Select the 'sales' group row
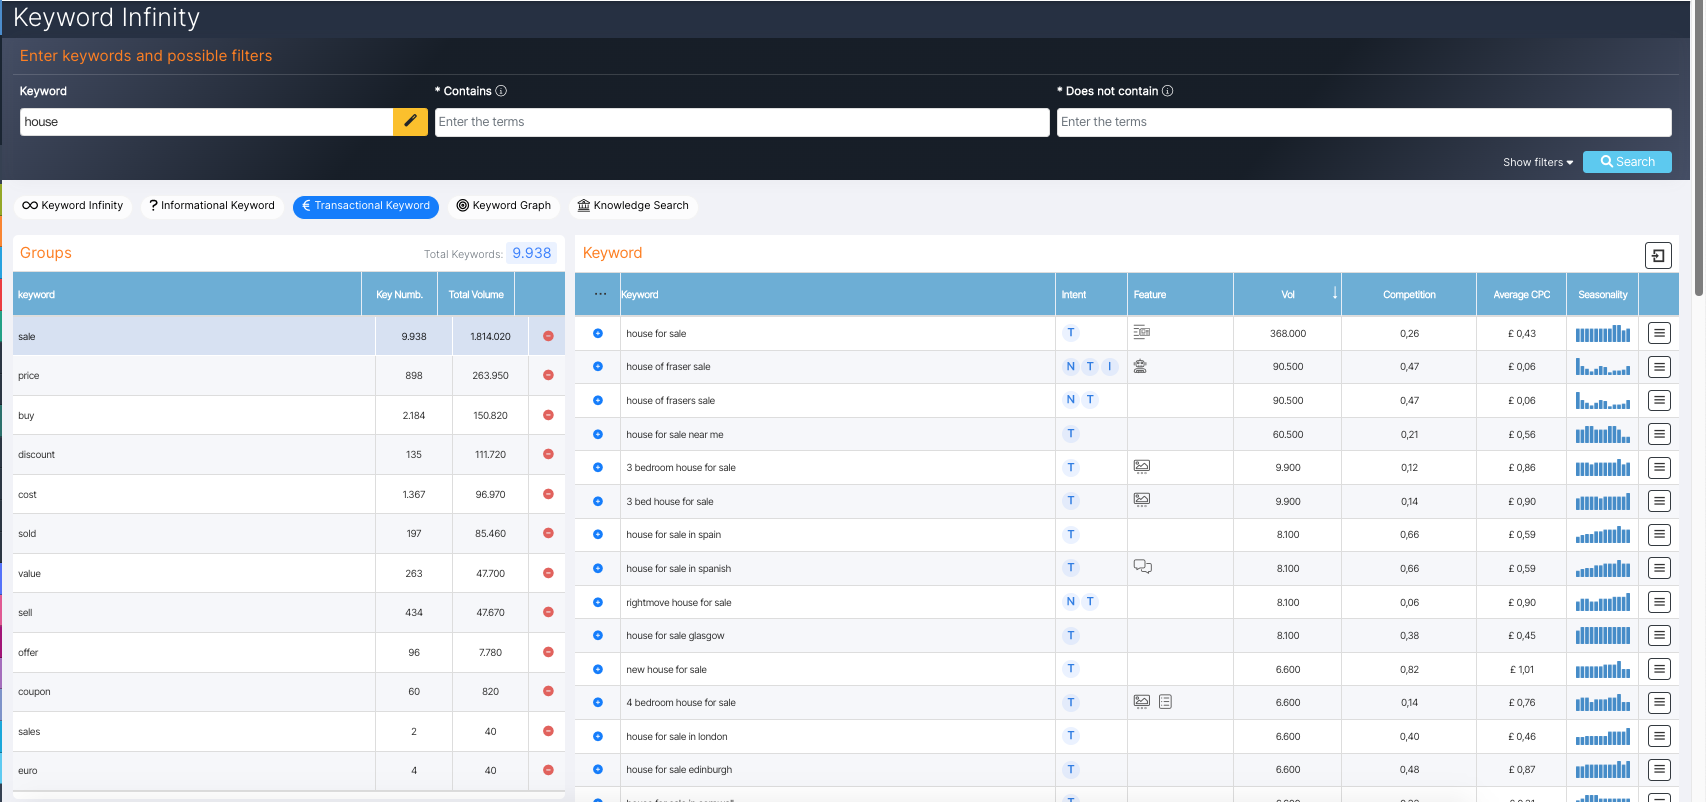Viewport: 1706px width, 802px height. point(288,731)
